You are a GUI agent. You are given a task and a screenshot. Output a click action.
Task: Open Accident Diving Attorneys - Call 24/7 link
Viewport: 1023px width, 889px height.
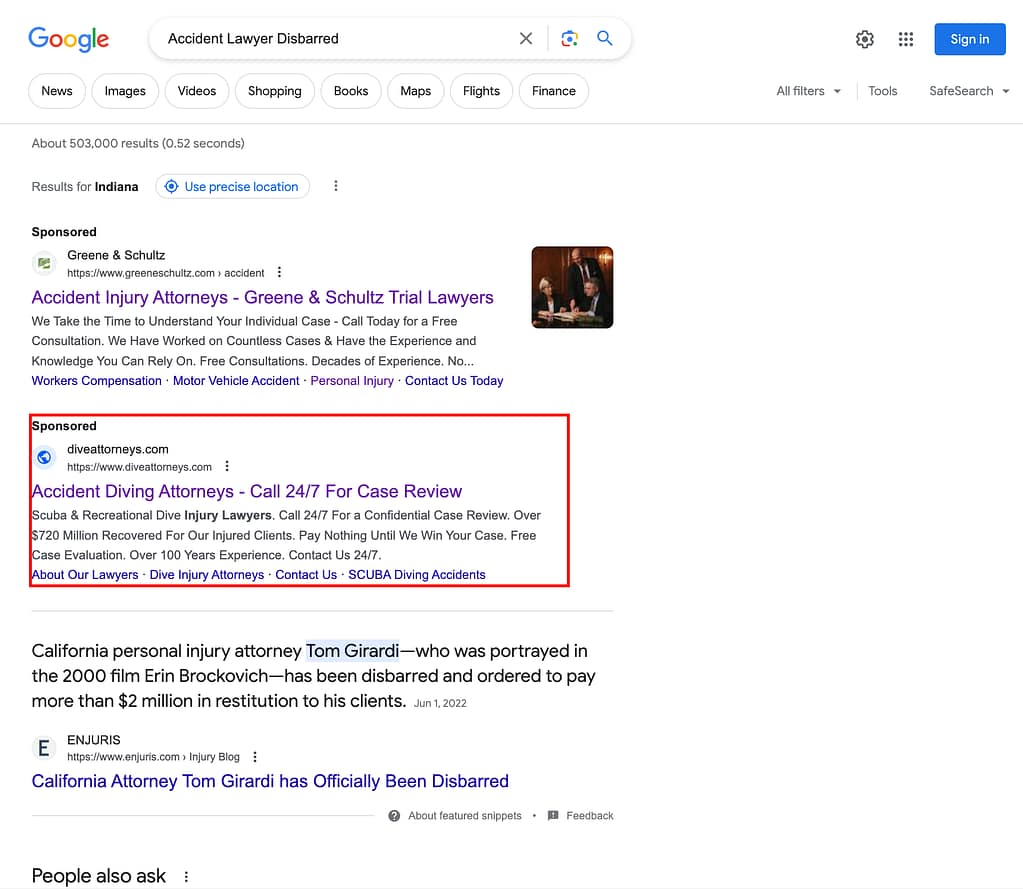[x=247, y=491]
